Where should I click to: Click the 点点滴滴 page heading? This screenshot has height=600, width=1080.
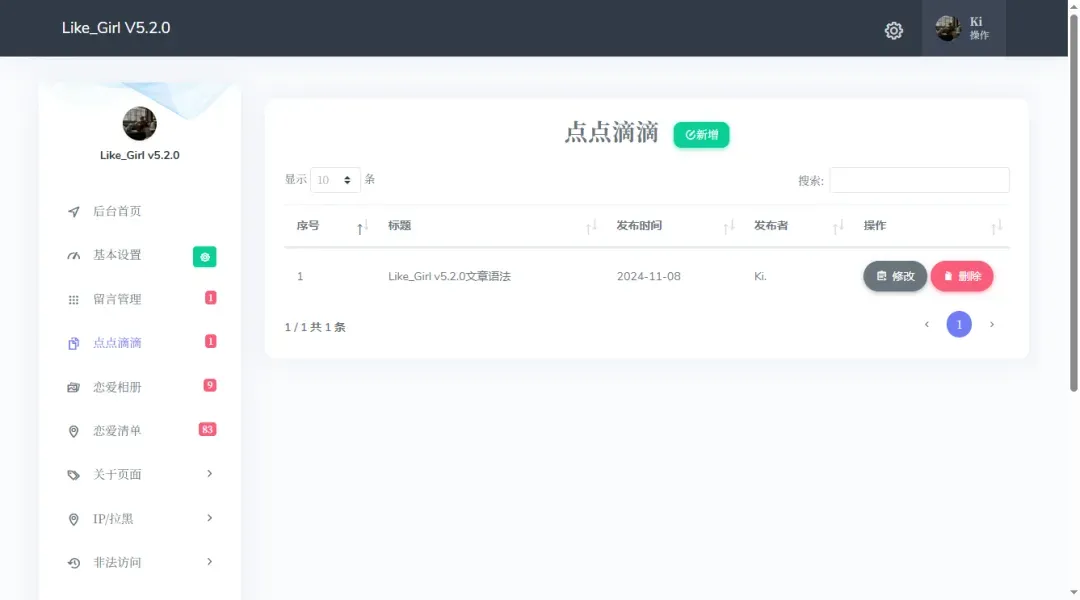612,132
